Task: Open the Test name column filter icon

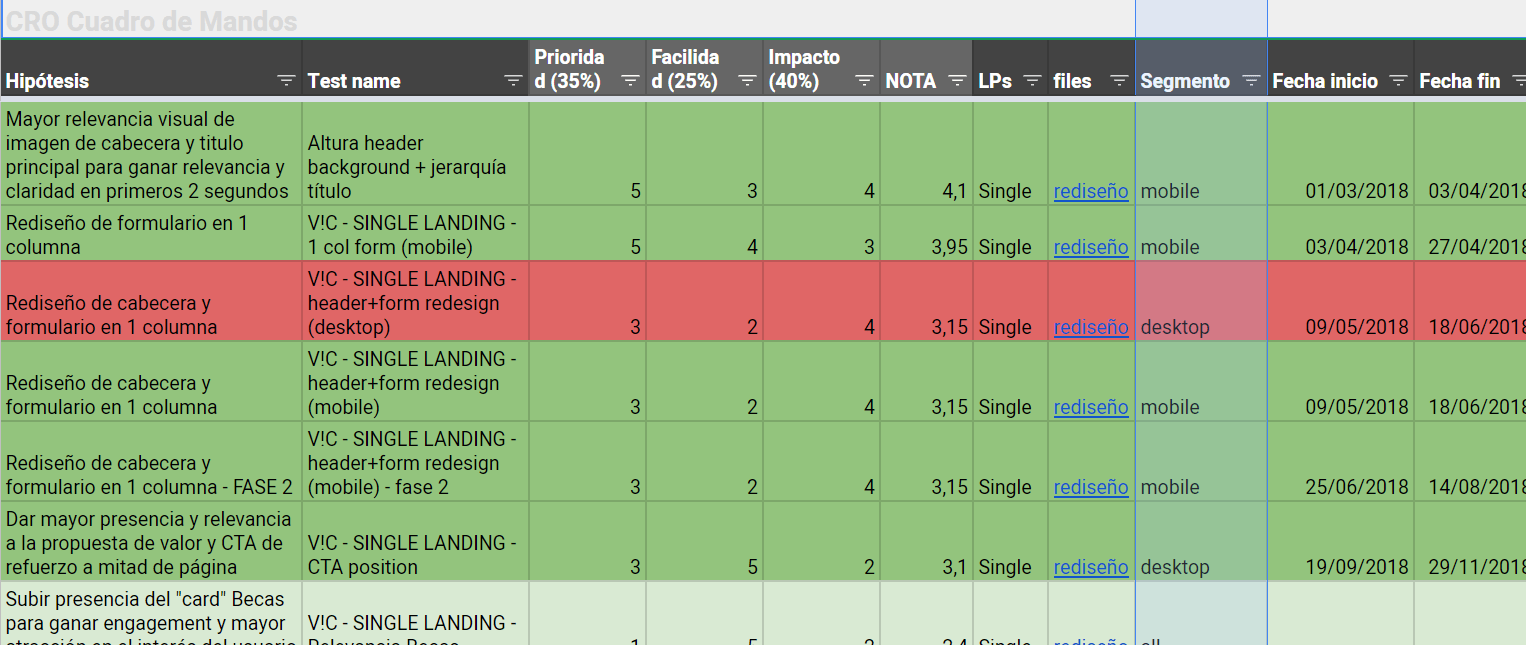Action: pos(513,81)
